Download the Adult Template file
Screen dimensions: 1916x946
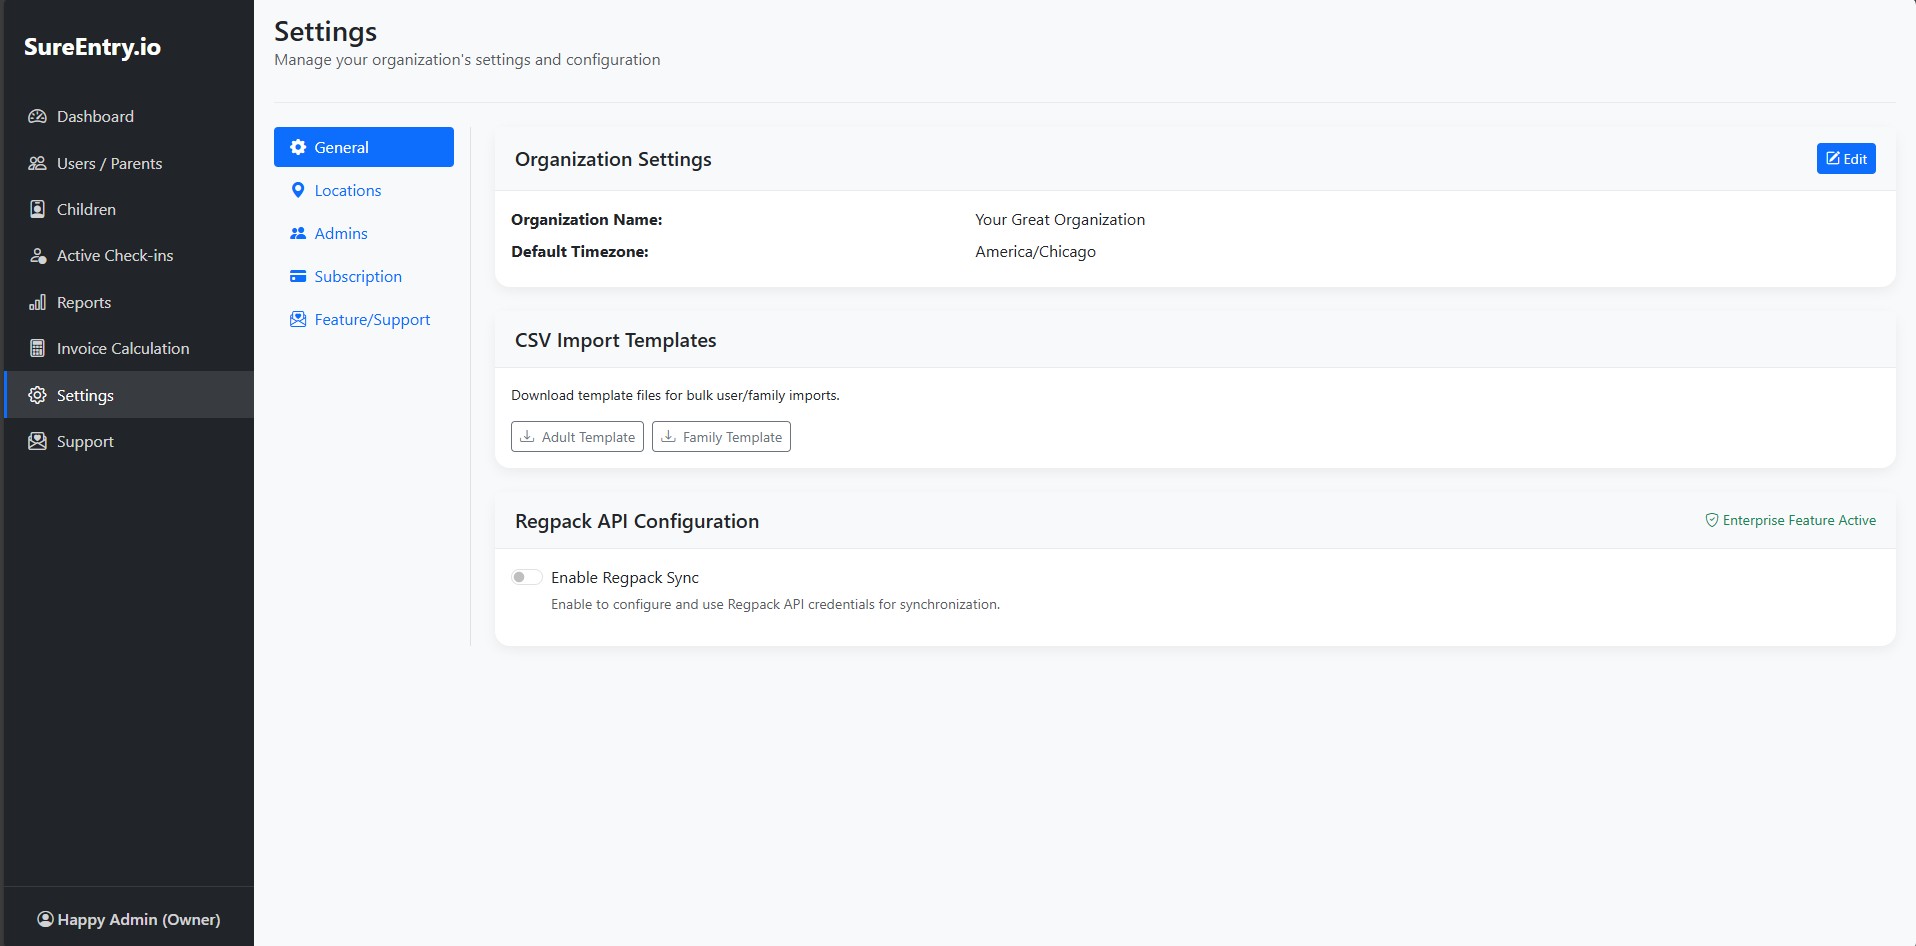[x=577, y=436]
